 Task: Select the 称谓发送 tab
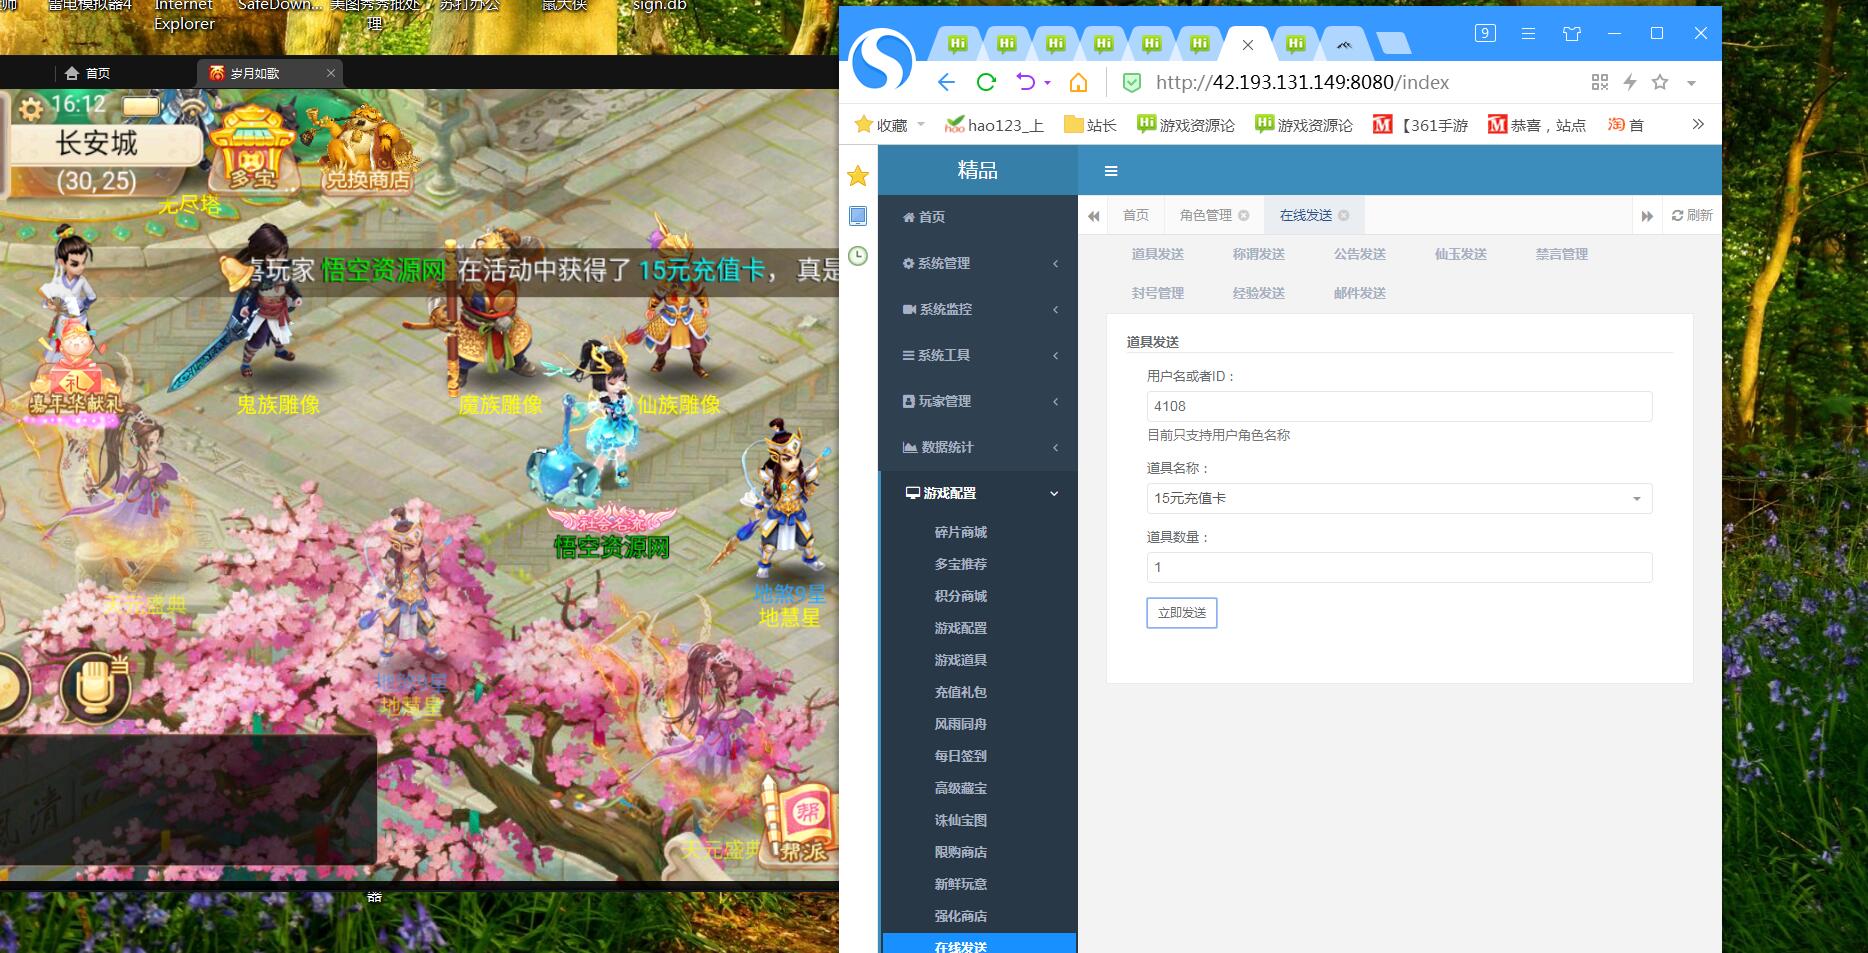coord(1258,254)
